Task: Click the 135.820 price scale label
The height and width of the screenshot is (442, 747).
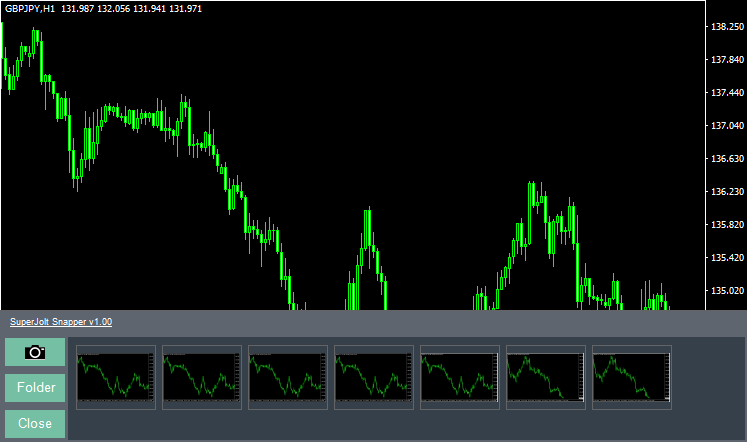Action: tap(725, 225)
